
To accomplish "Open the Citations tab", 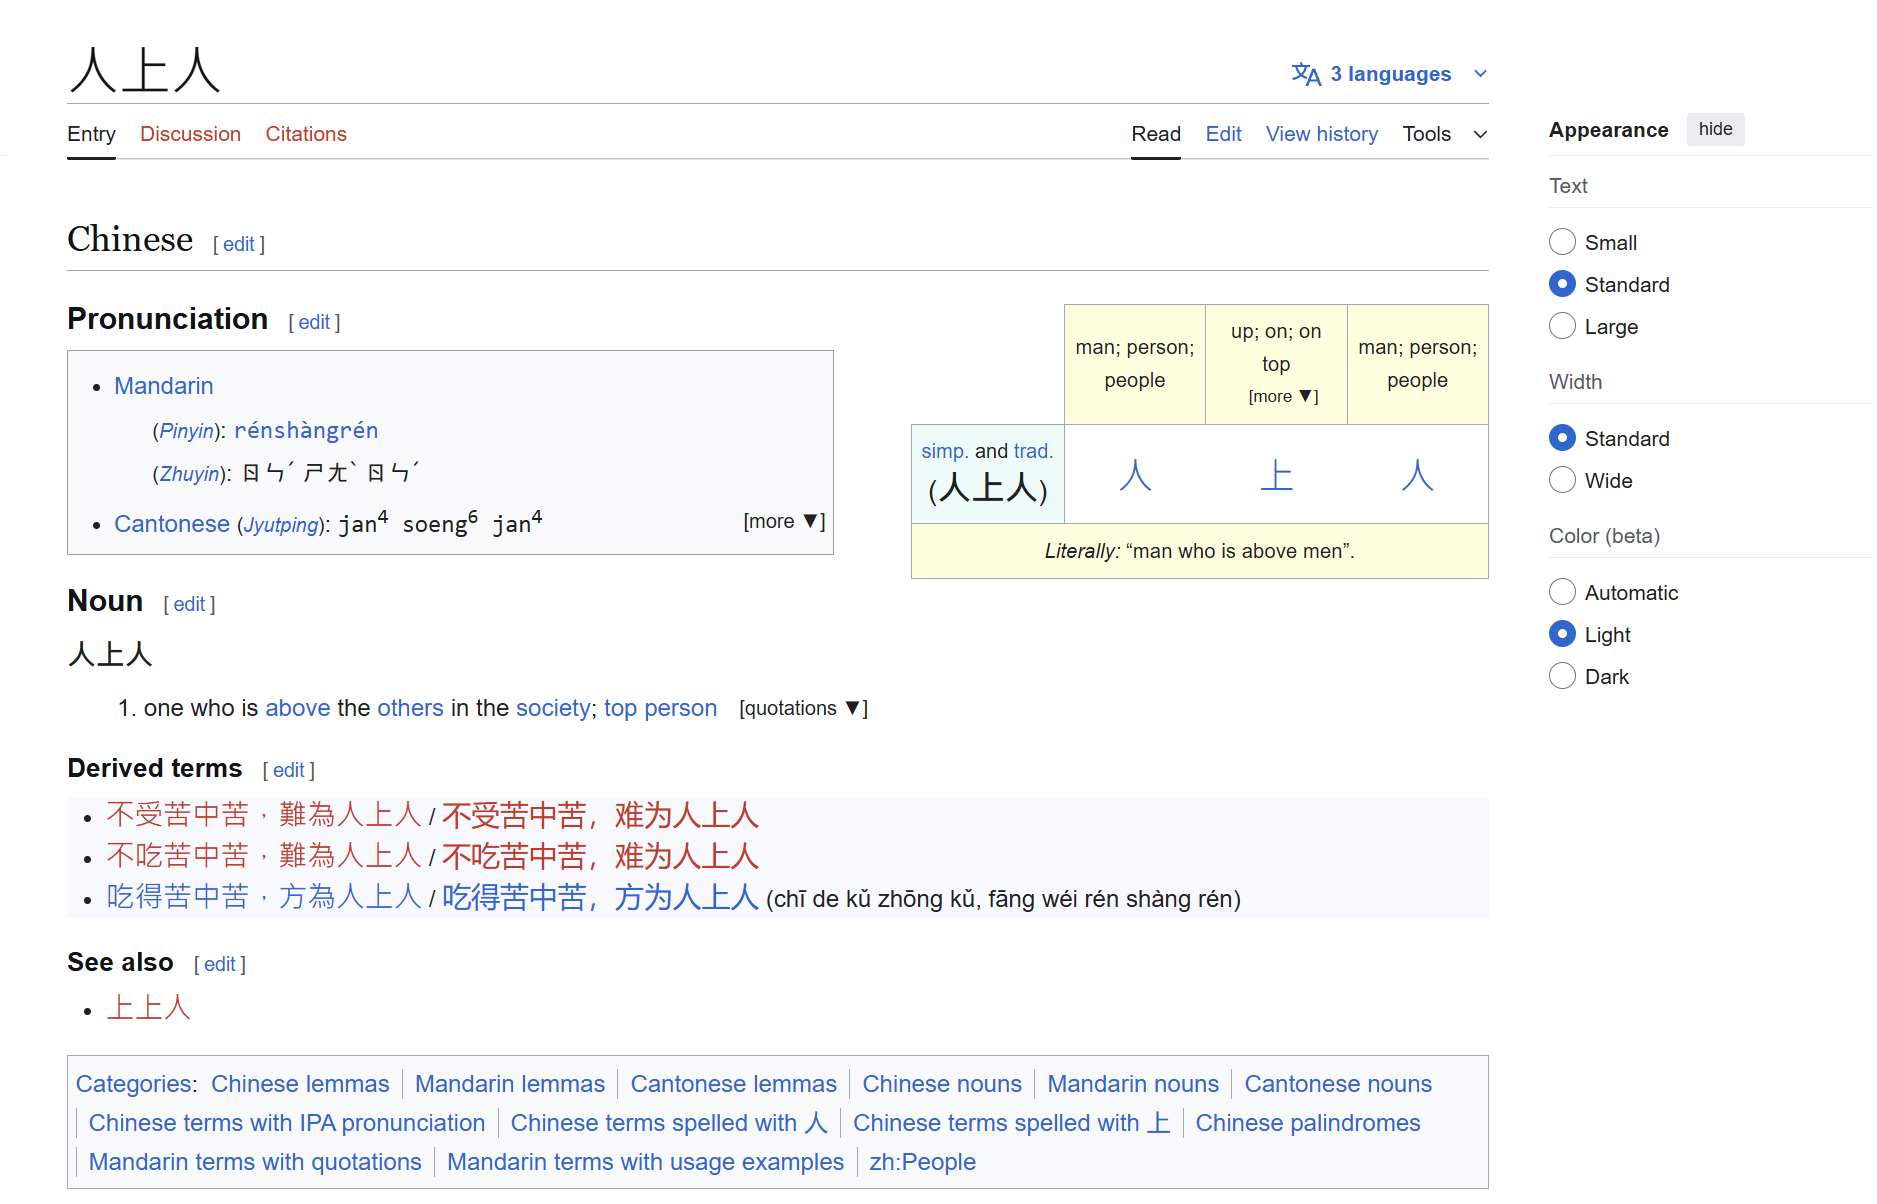I will click(306, 134).
